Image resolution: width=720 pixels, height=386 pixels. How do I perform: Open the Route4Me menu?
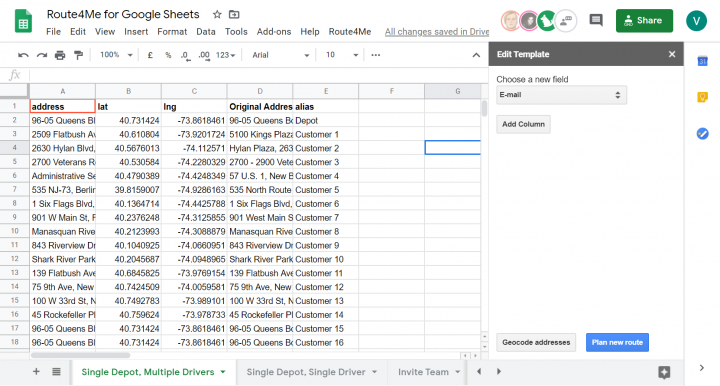pos(350,32)
